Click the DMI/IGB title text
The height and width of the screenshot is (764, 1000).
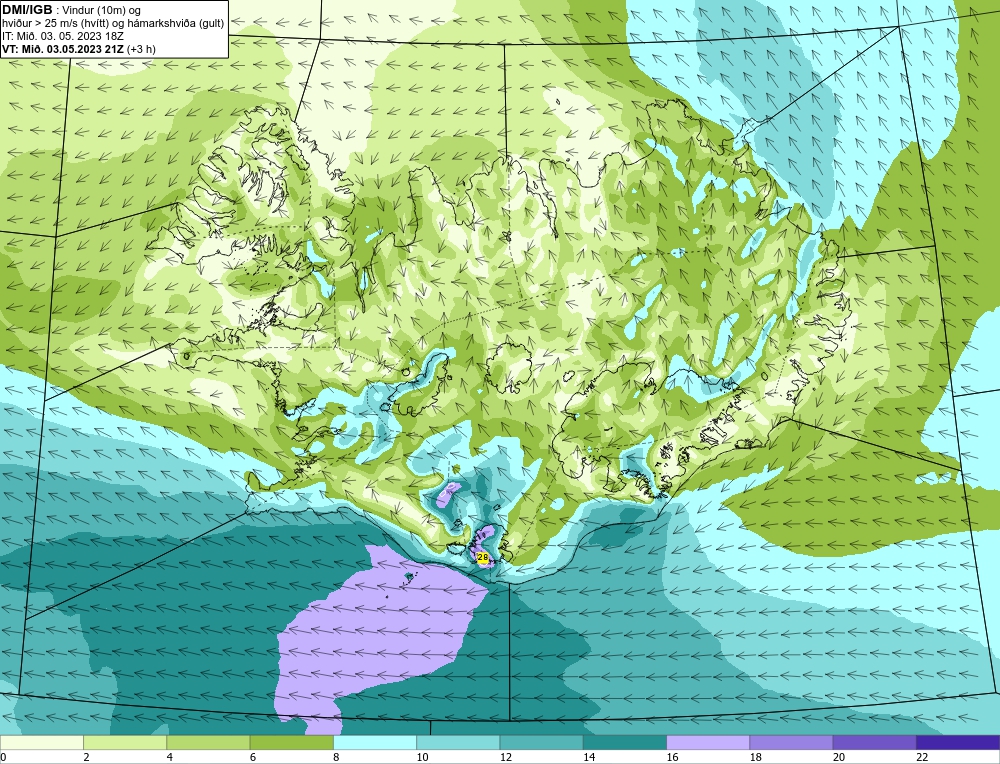pyautogui.click(x=27, y=10)
